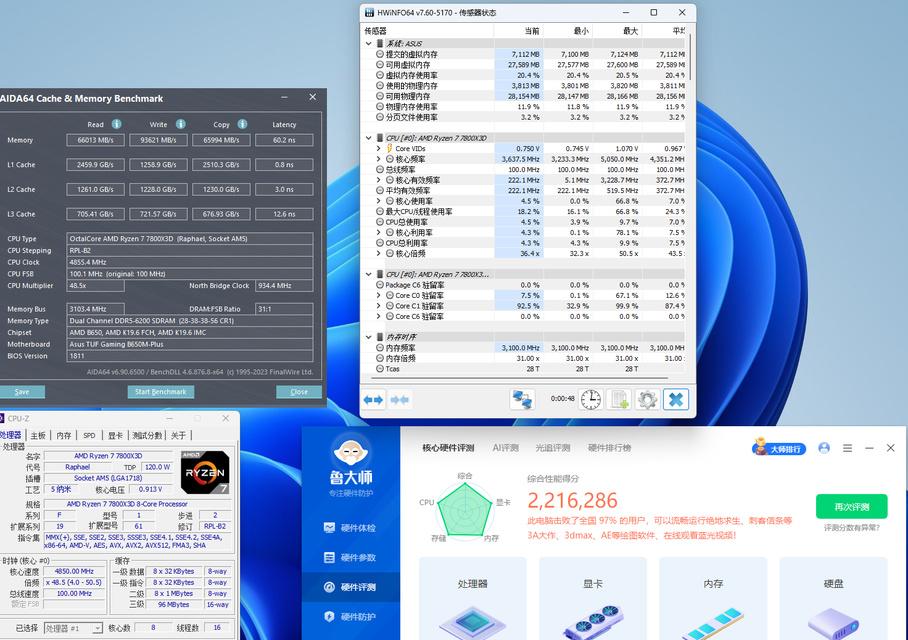
Task: Open the 关于 tab in CPU-Z
Action: [178, 436]
